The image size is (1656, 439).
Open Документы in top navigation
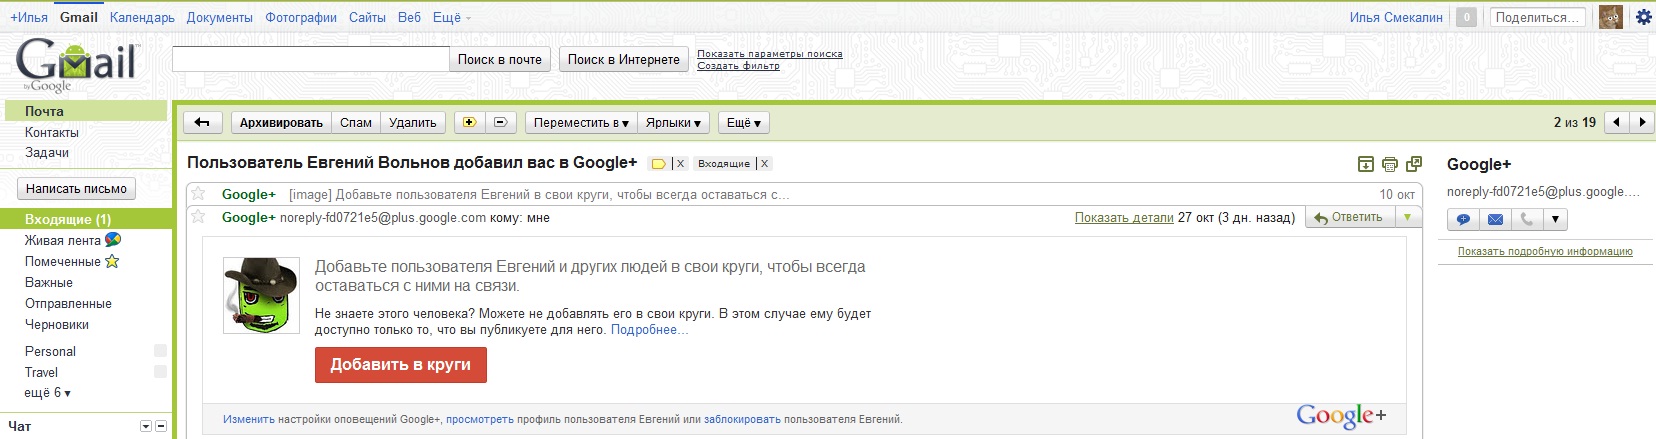[x=219, y=17]
